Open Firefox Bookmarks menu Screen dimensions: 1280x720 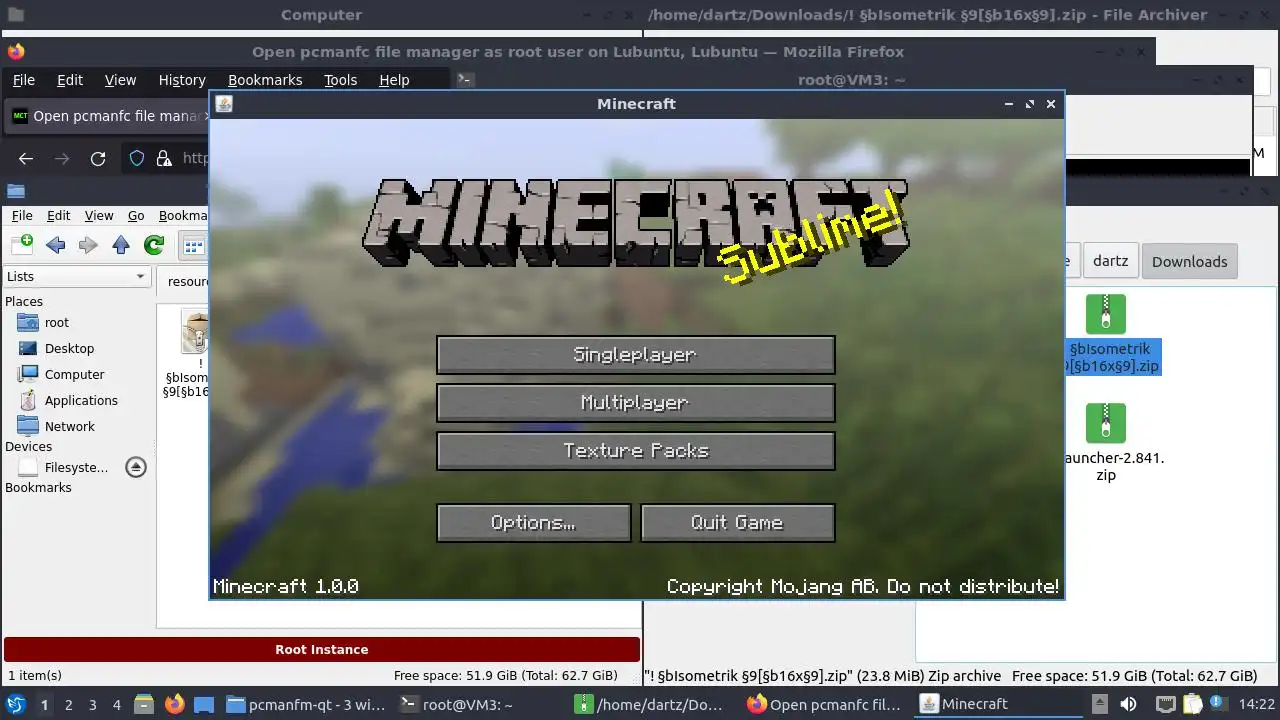pos(265,80)
